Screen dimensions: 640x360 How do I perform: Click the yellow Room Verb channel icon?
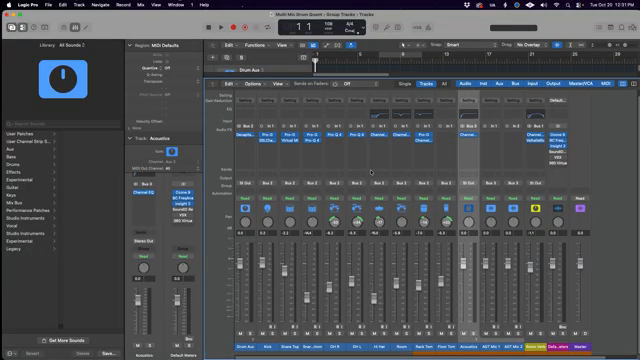coord(536,209)
